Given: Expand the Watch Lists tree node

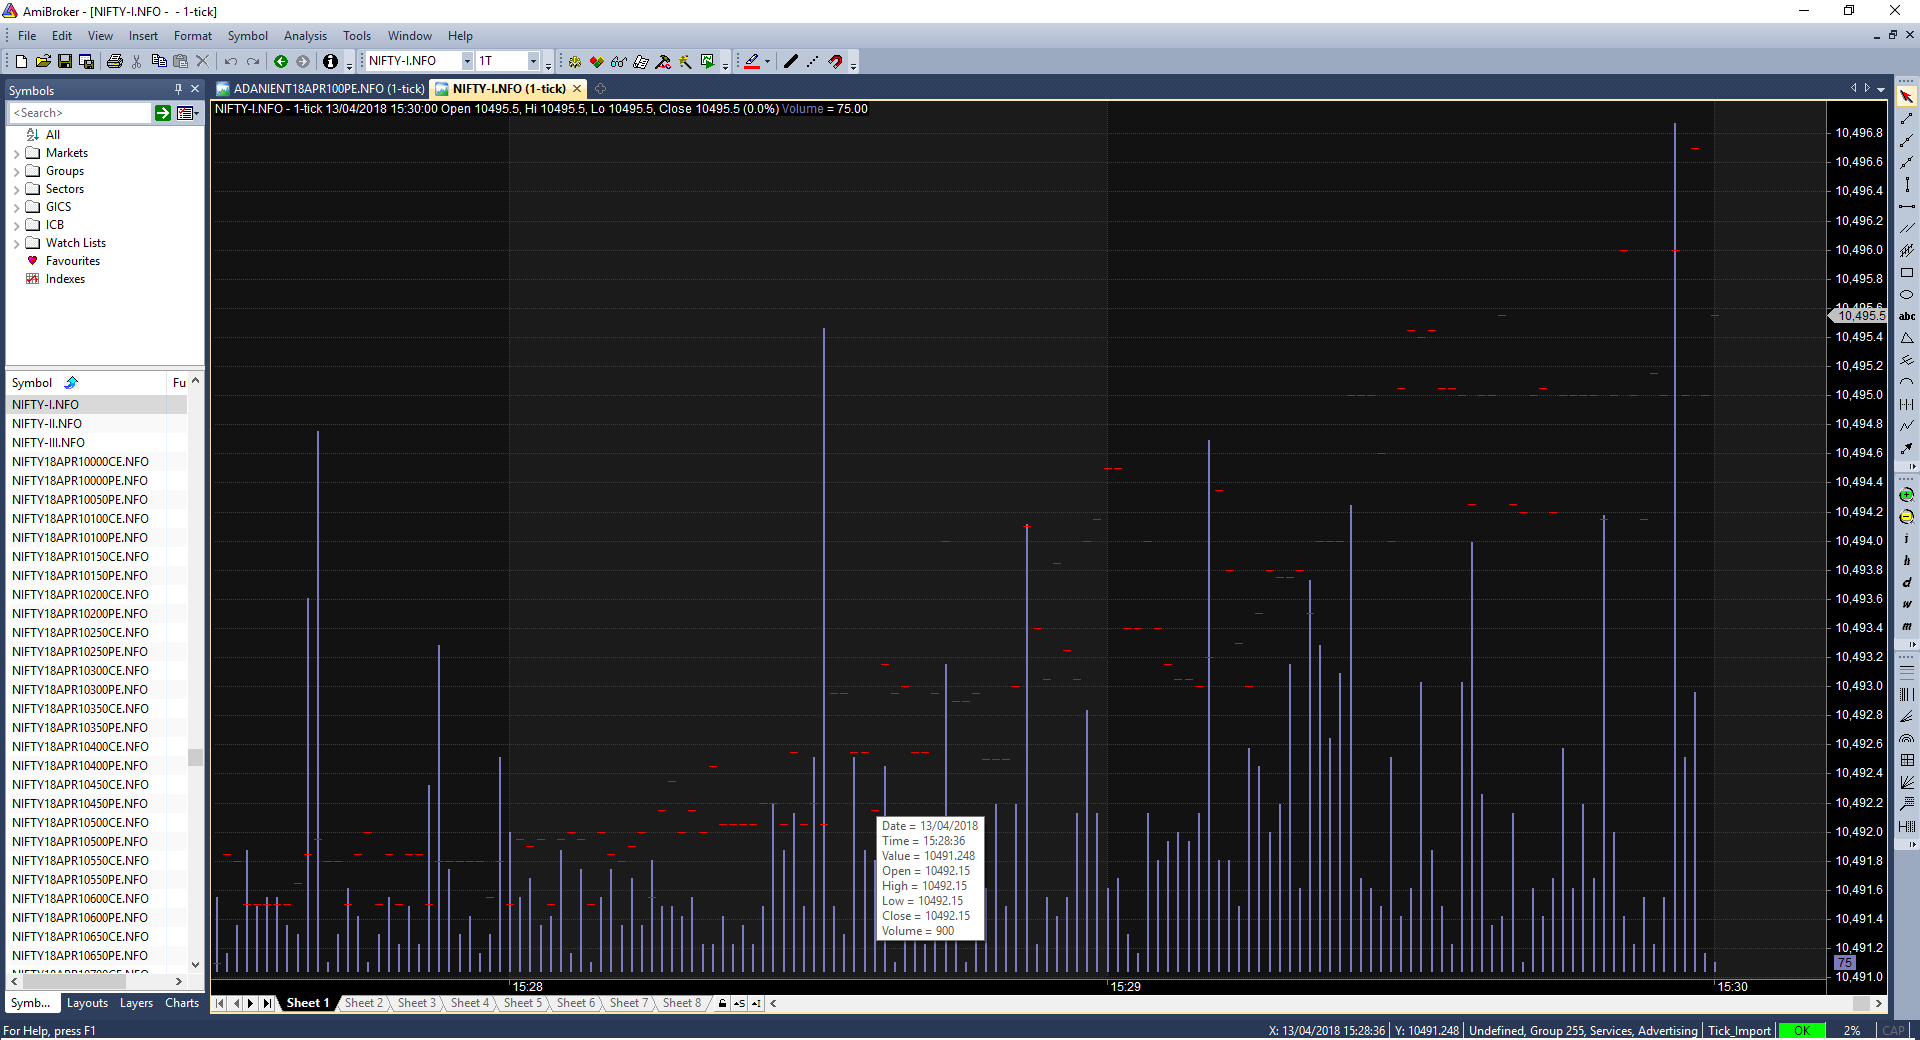Looking at the screenshot, I should 17,244.
